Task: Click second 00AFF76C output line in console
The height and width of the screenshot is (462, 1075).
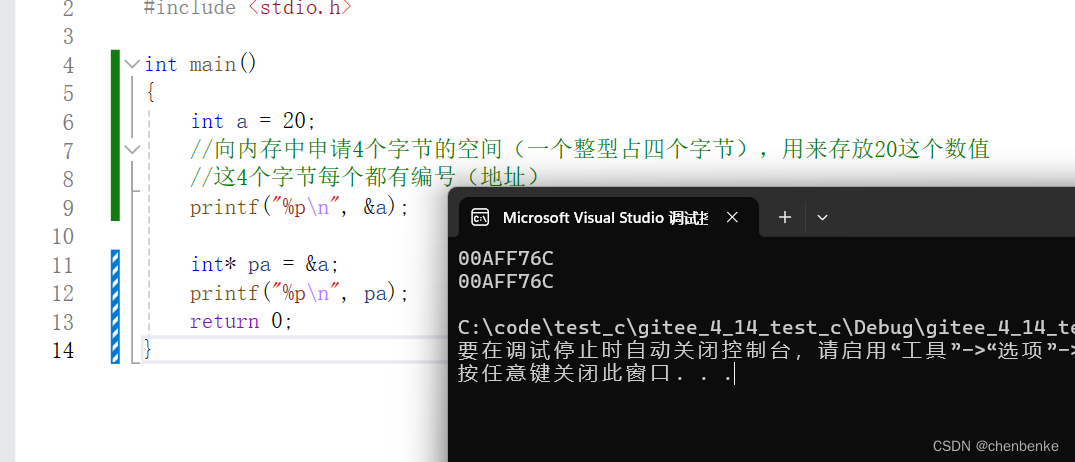Action: tap(506, 282)
